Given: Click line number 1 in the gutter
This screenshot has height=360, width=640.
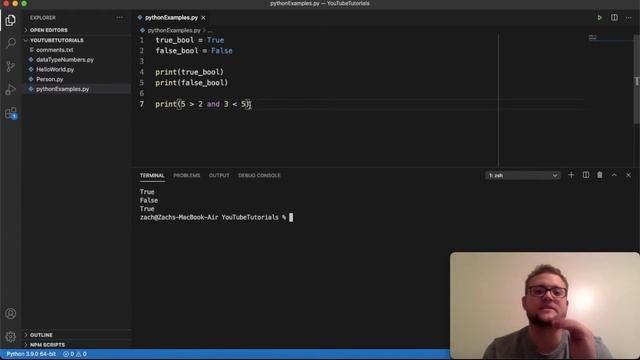Looking at the screenshot, I should point(142,40).
